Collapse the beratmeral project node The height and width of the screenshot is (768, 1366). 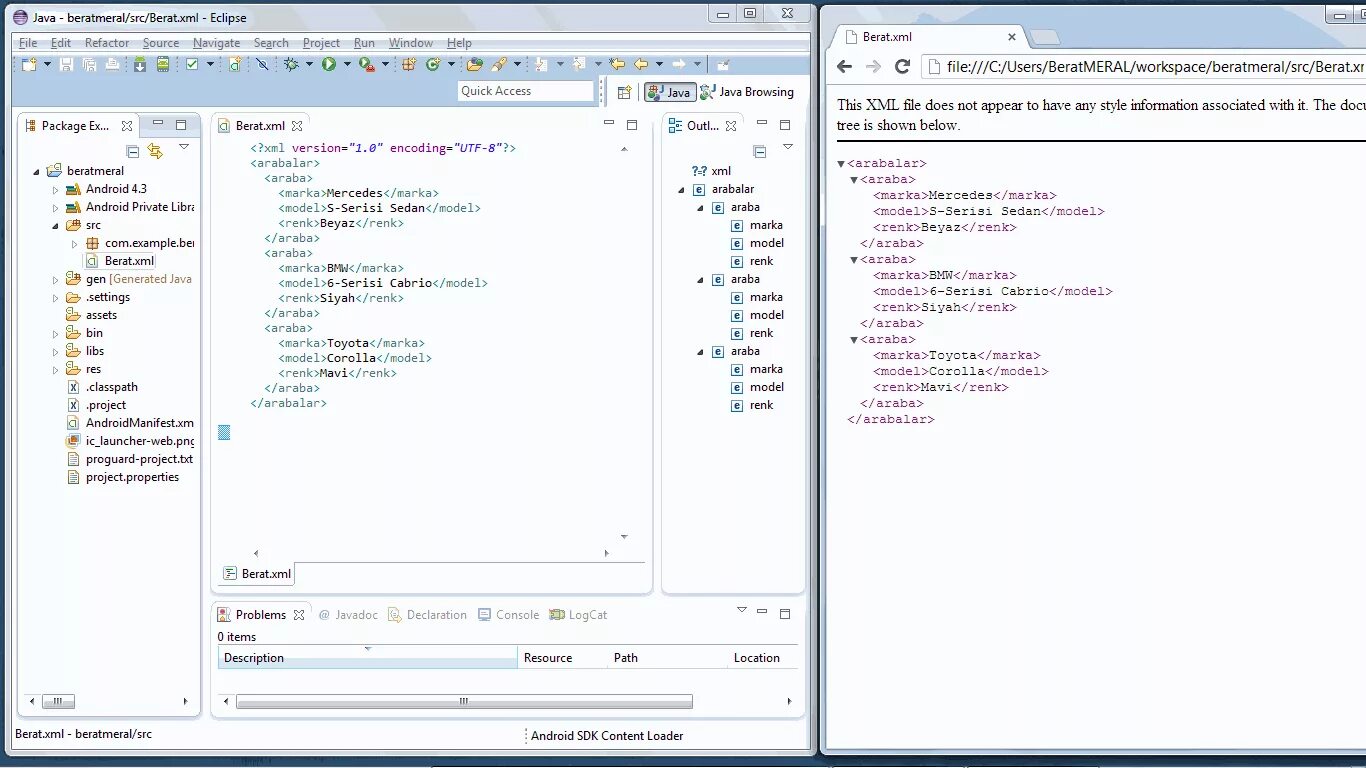(x=37, y=171)
